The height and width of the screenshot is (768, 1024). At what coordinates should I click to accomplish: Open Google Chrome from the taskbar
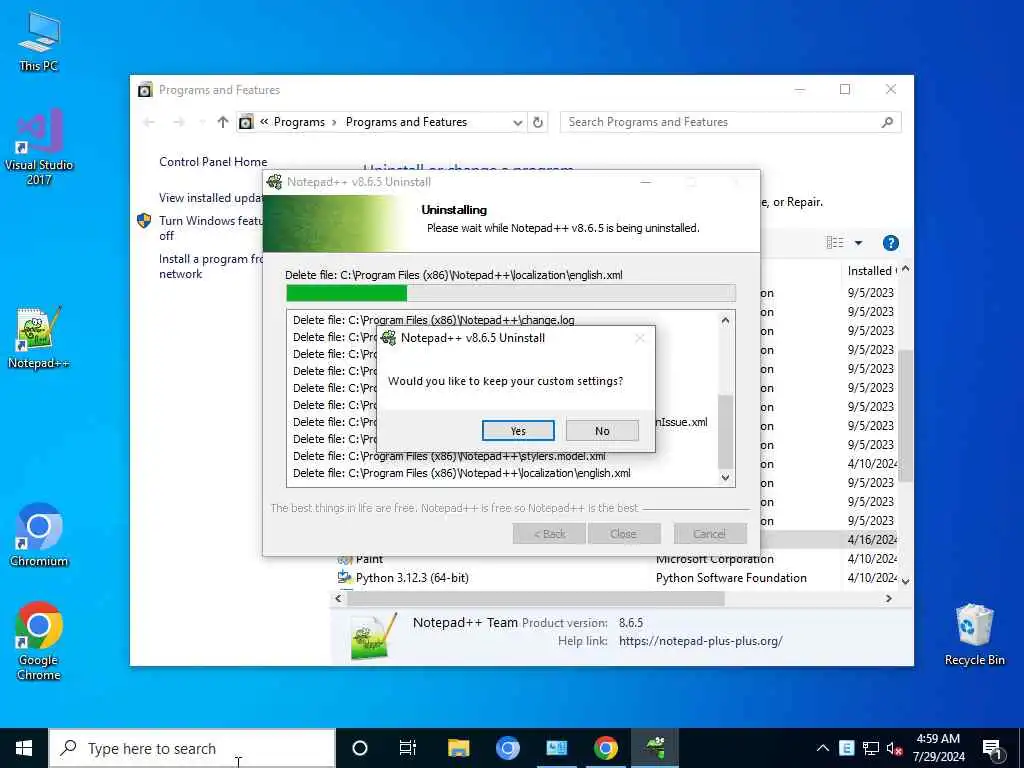[x=605, y=748]
